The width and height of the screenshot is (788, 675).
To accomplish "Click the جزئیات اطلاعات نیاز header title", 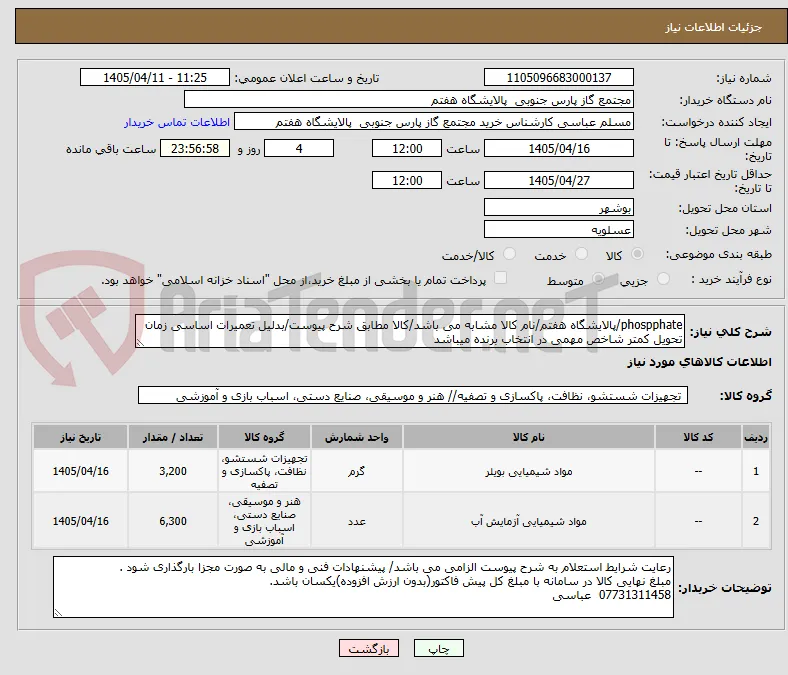I will coord(713,27).
